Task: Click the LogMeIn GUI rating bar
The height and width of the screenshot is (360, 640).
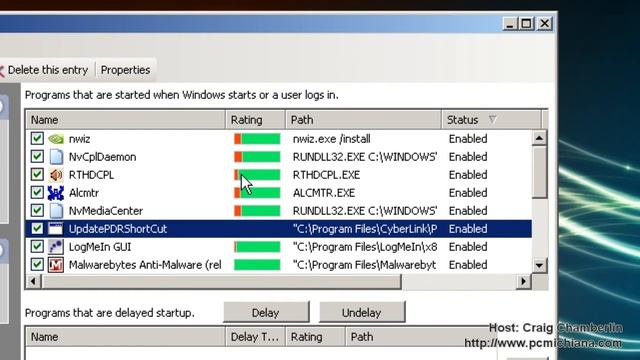Action: pyautogui.click(x=257, y=247)
